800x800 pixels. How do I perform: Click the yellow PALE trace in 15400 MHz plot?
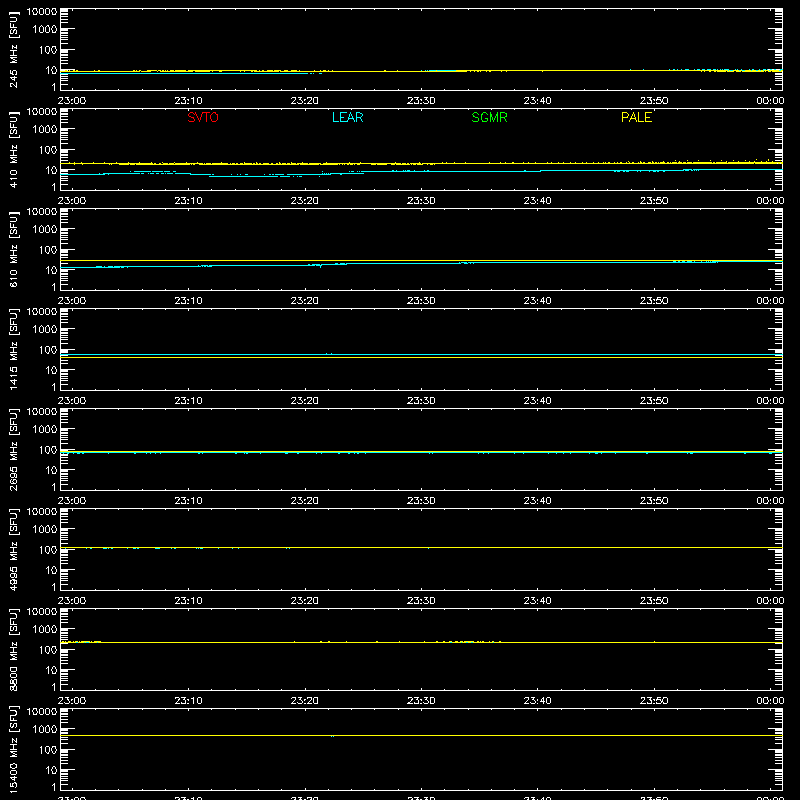[421, 735]
